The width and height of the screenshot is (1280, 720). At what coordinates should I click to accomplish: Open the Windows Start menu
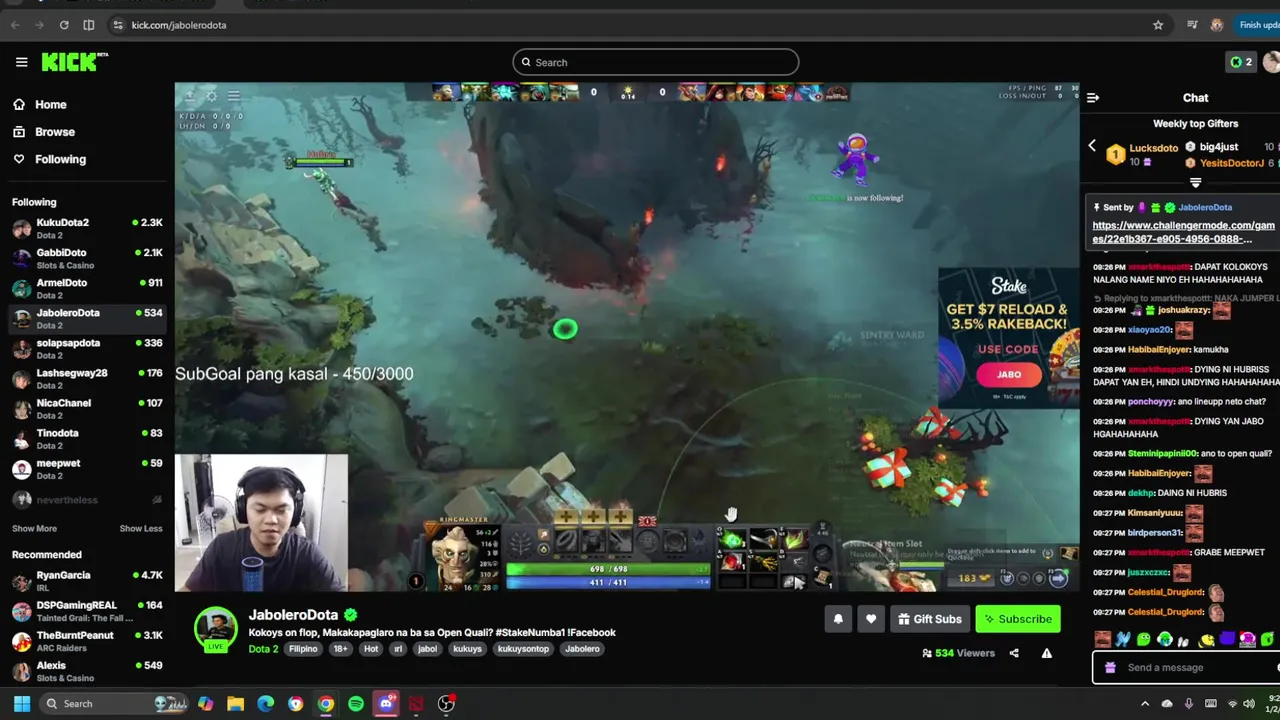22,704
